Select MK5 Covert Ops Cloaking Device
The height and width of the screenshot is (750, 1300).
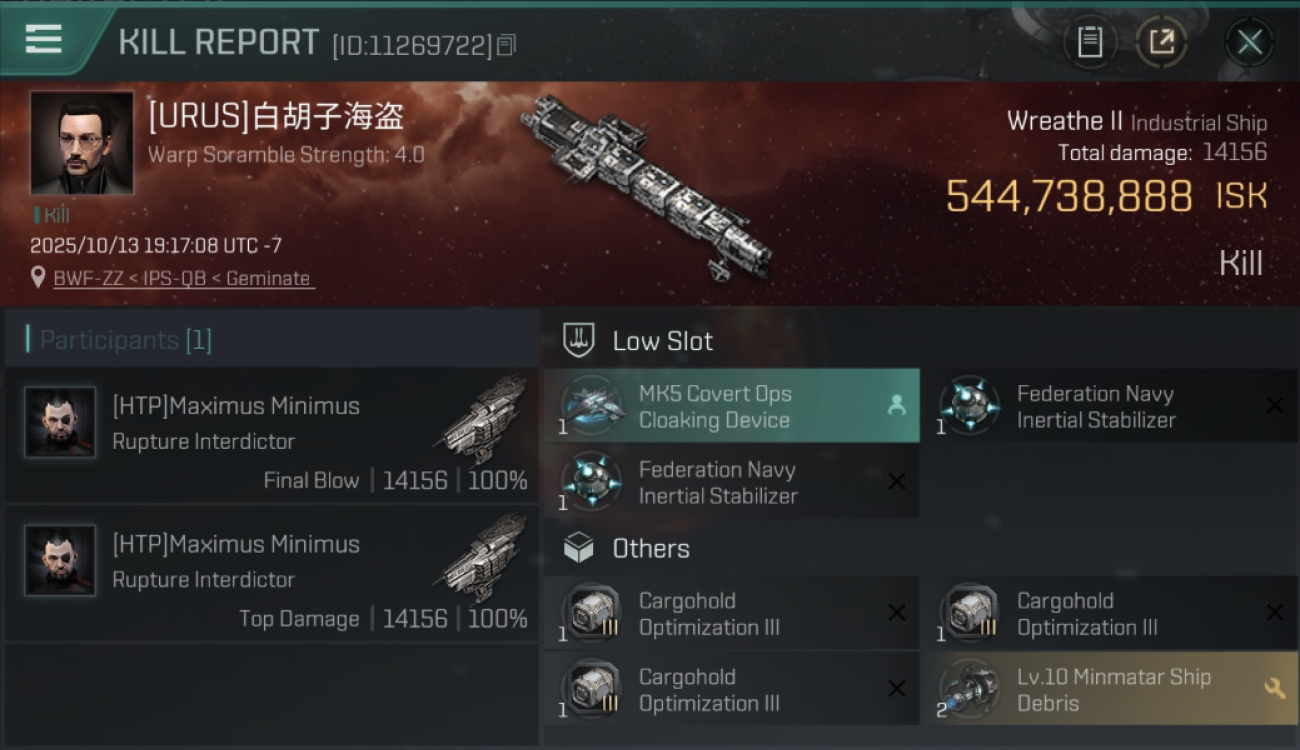tap(732, 406)
